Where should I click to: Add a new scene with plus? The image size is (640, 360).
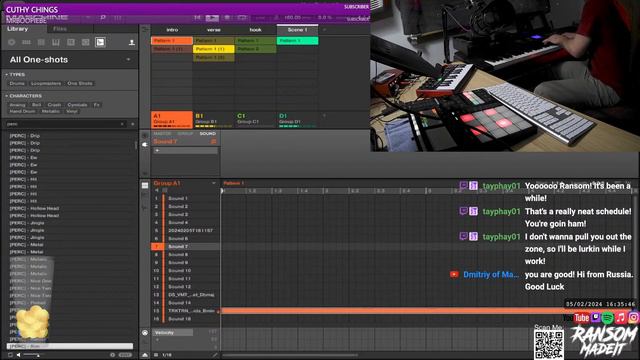[324, 30]
